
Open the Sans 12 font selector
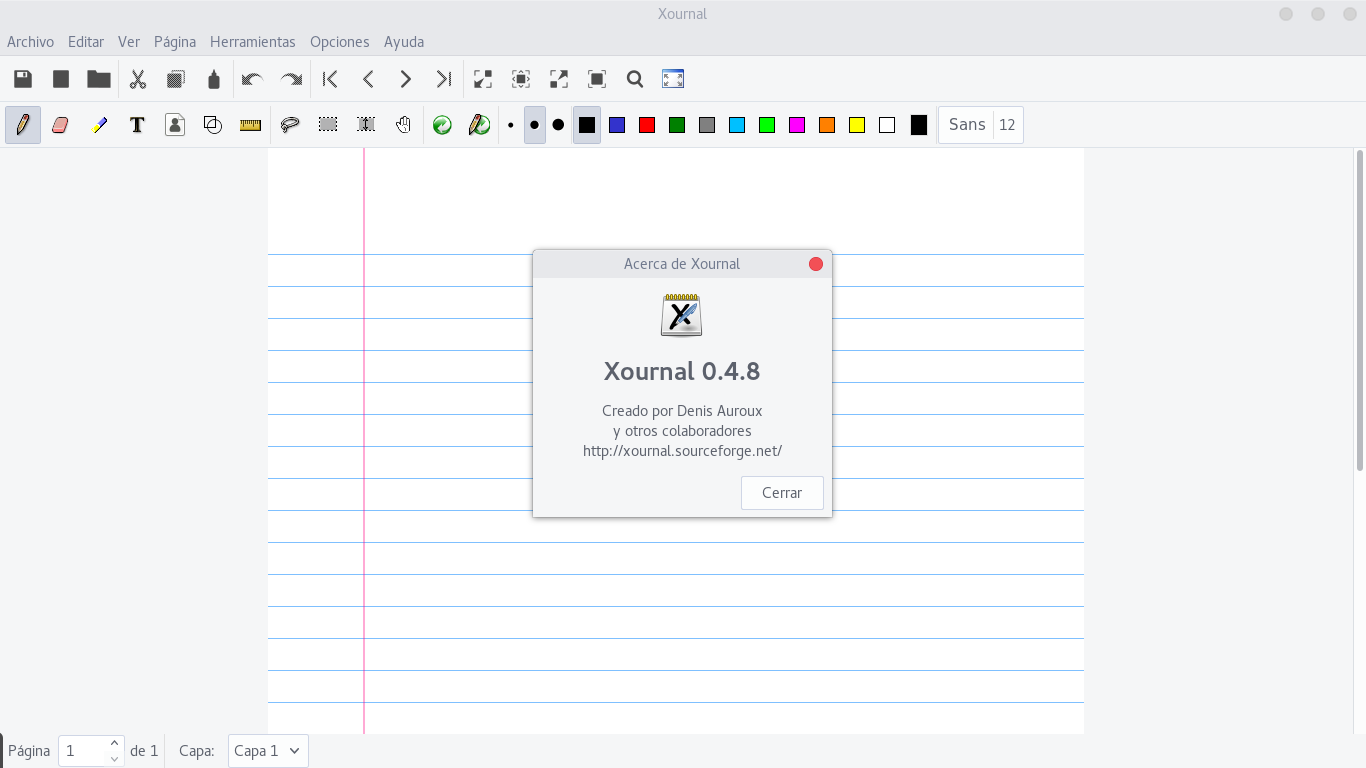(x=981, y=125)
